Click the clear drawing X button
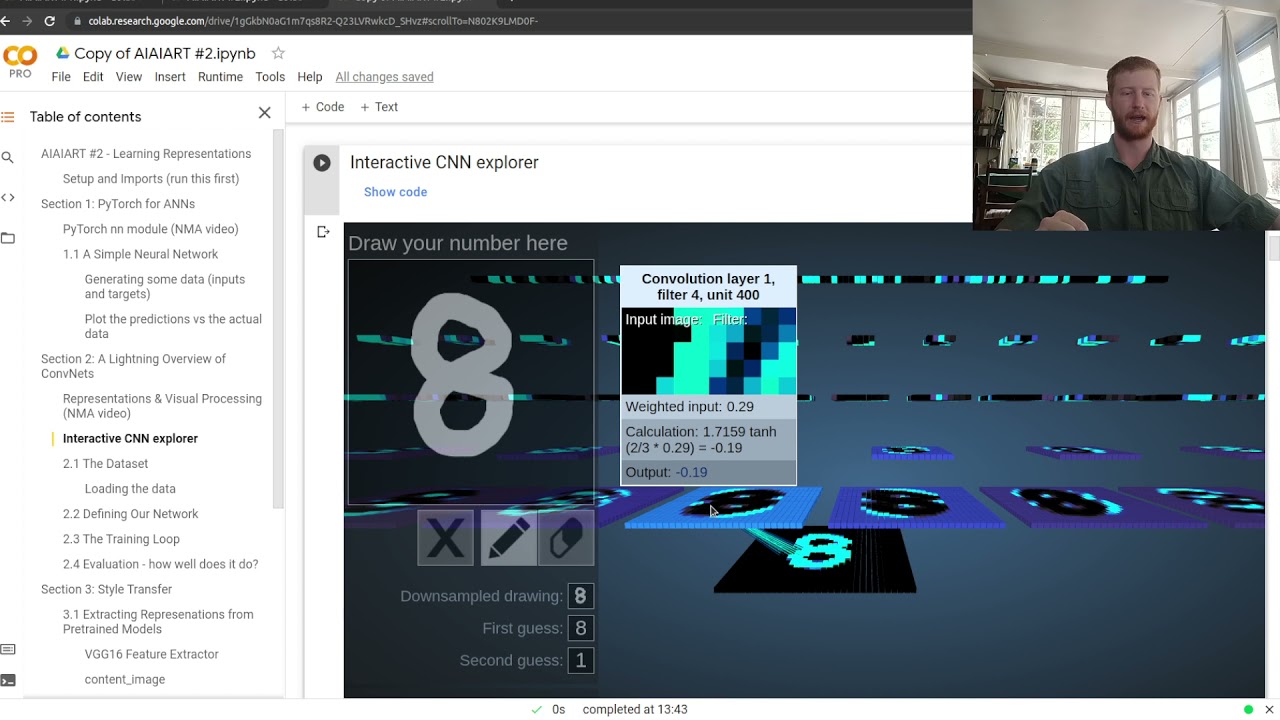Image resolution: width=1280 pixels, height=720 pixels. tap(445, 539)
